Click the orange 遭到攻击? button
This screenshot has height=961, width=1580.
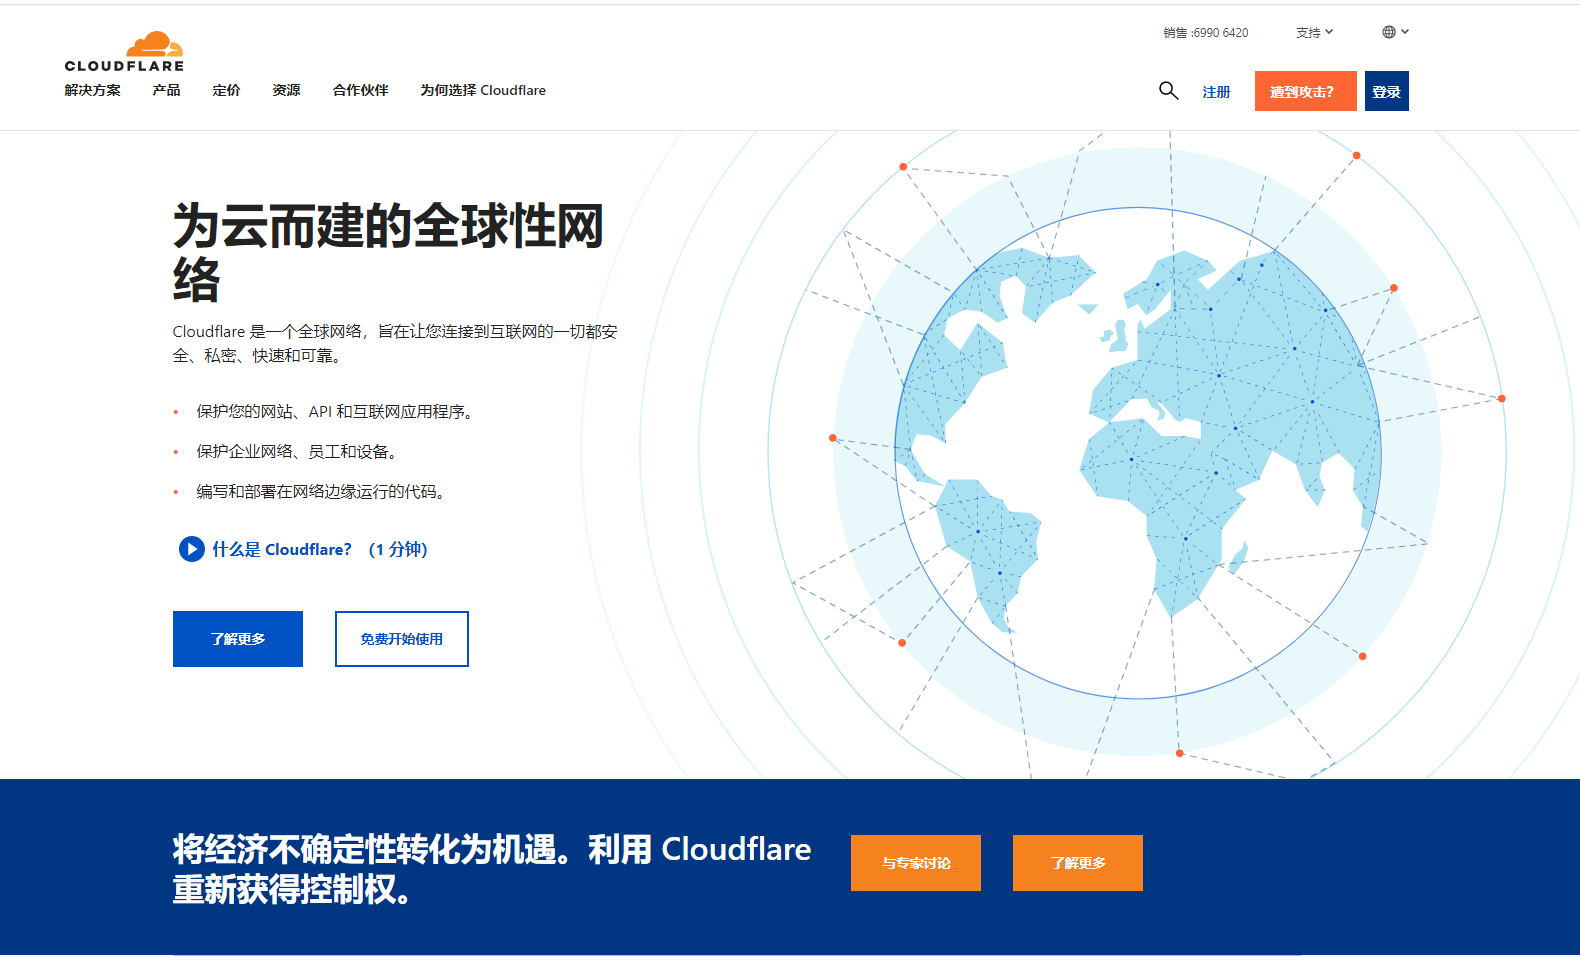1306,91
